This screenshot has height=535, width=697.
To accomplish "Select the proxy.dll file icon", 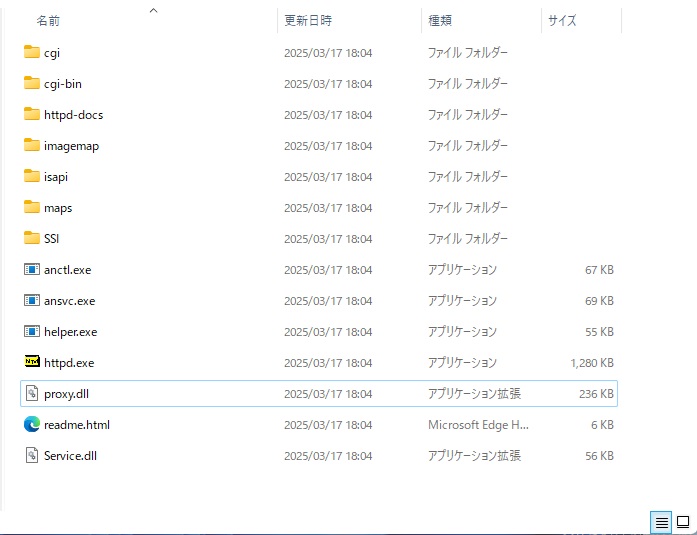I will click(x=32, y=393).
